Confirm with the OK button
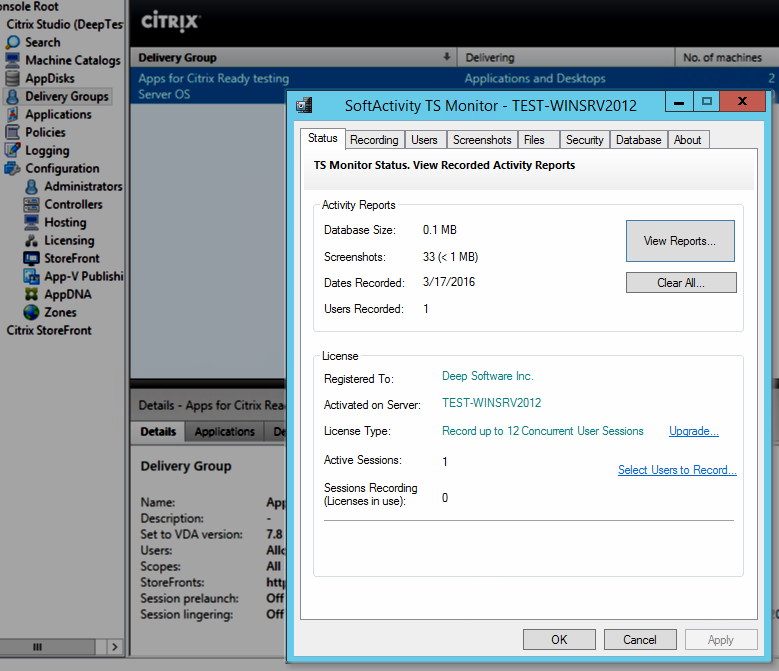This screenshot has width=779, height=671. tap(559, 640)
